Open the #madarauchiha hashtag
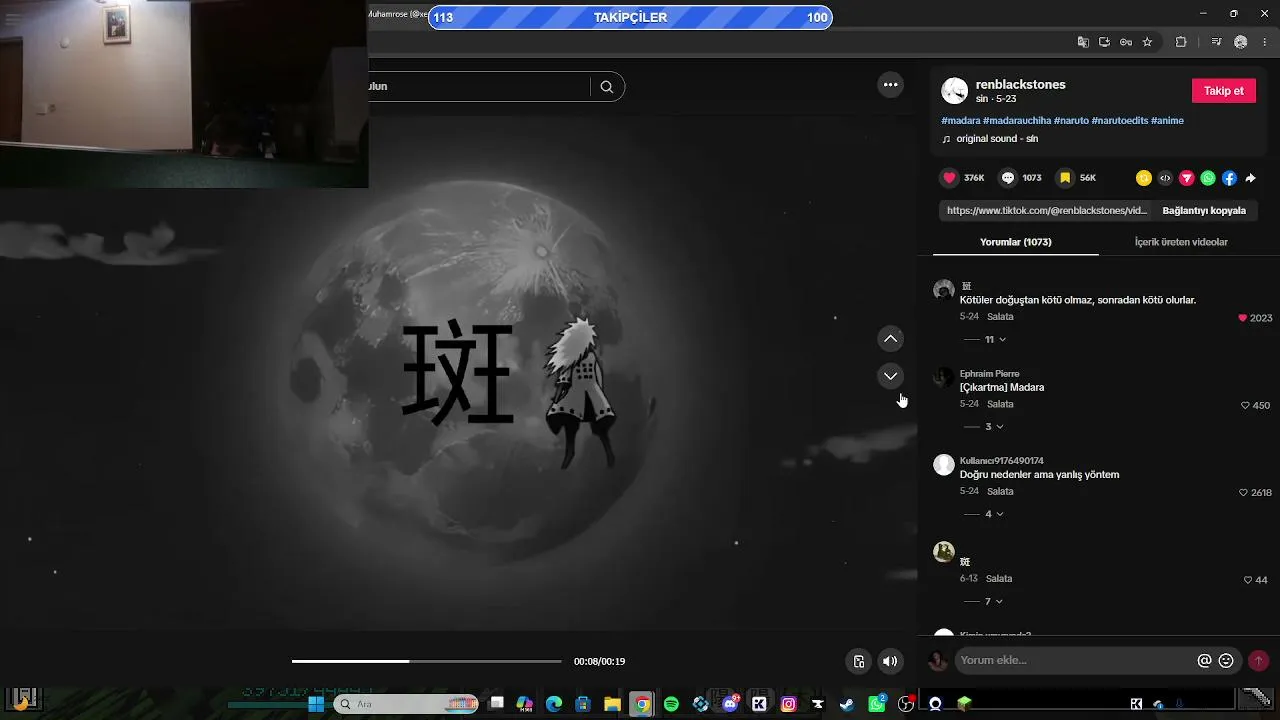The image size is (1280, 720). 1017,121
